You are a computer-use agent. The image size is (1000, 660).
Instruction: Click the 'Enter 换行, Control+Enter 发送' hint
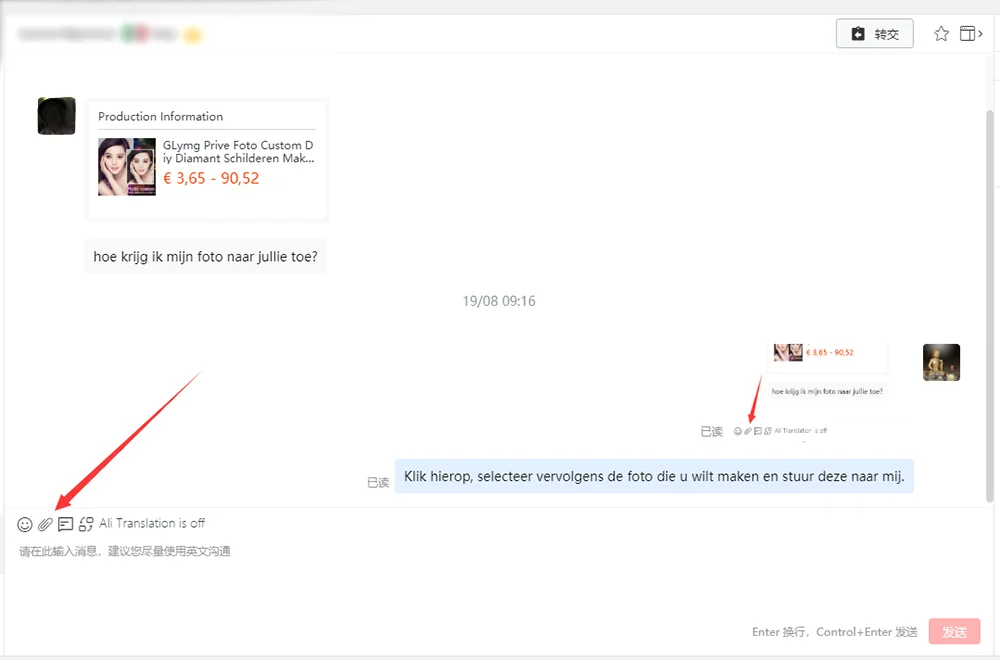pos(835,632)
